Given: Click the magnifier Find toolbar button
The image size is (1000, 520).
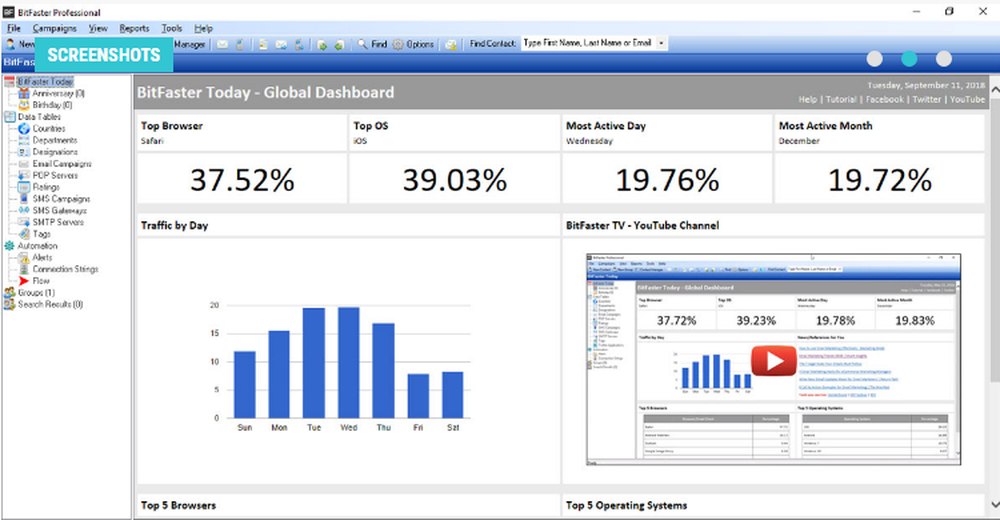Looking at the screenshot, I should (372, 44).
